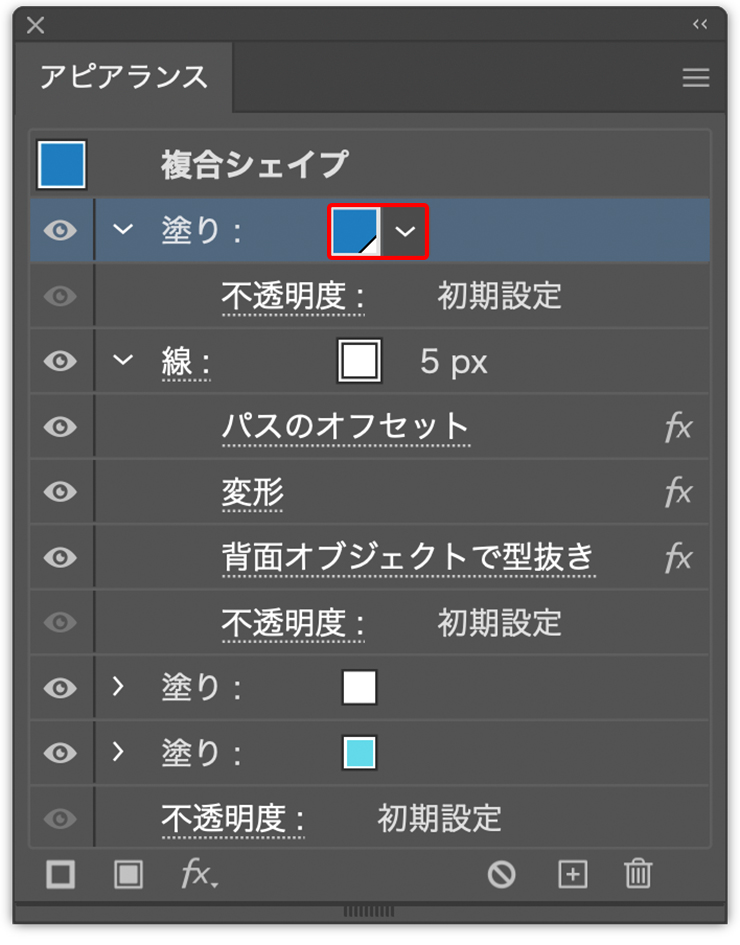Select the アピアランス panel tab
Viewport: 740px width, 945px height.
[123, 78]
